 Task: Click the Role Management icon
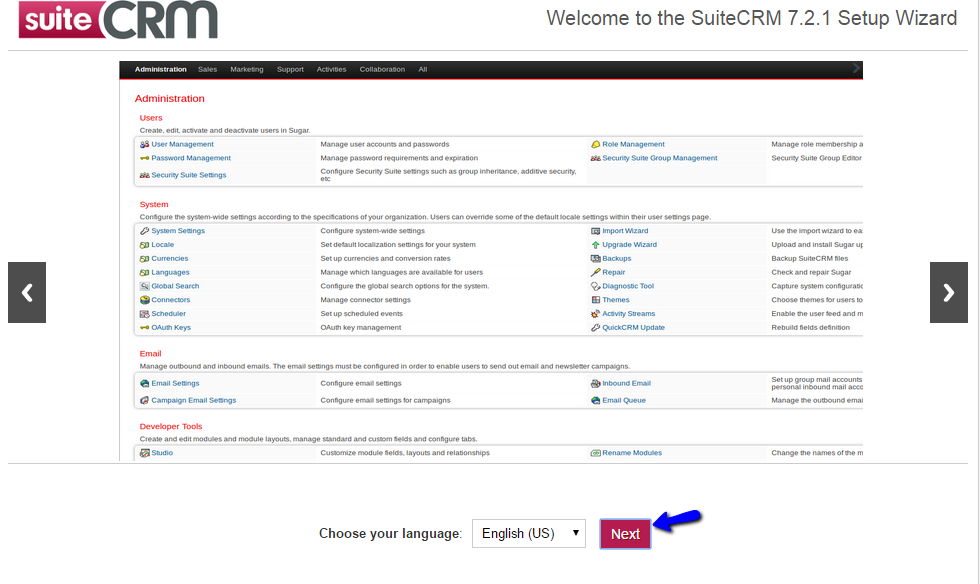click(x=596, y=144)
